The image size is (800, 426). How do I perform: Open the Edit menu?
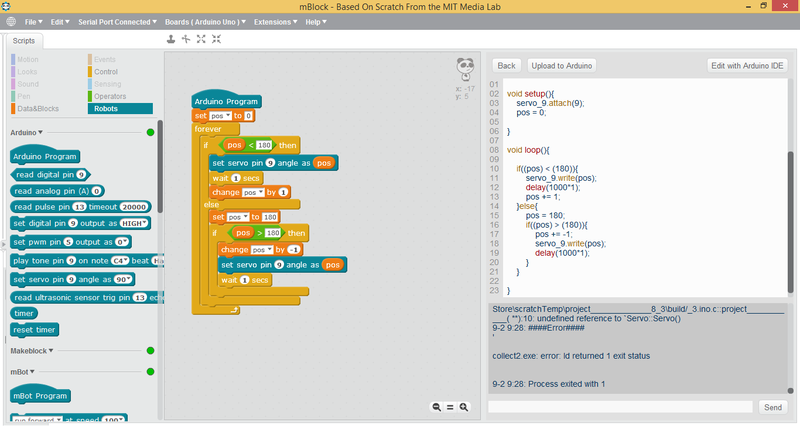coord(60,22)
